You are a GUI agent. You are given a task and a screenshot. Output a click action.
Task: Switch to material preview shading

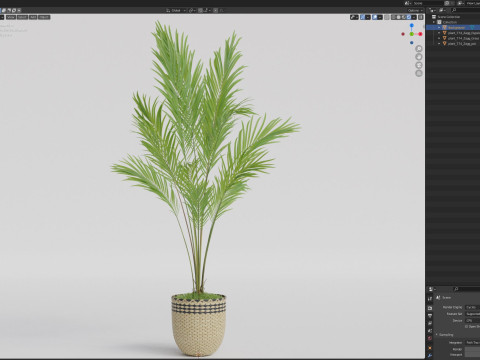pyautogui.click(x=404, y=17)
